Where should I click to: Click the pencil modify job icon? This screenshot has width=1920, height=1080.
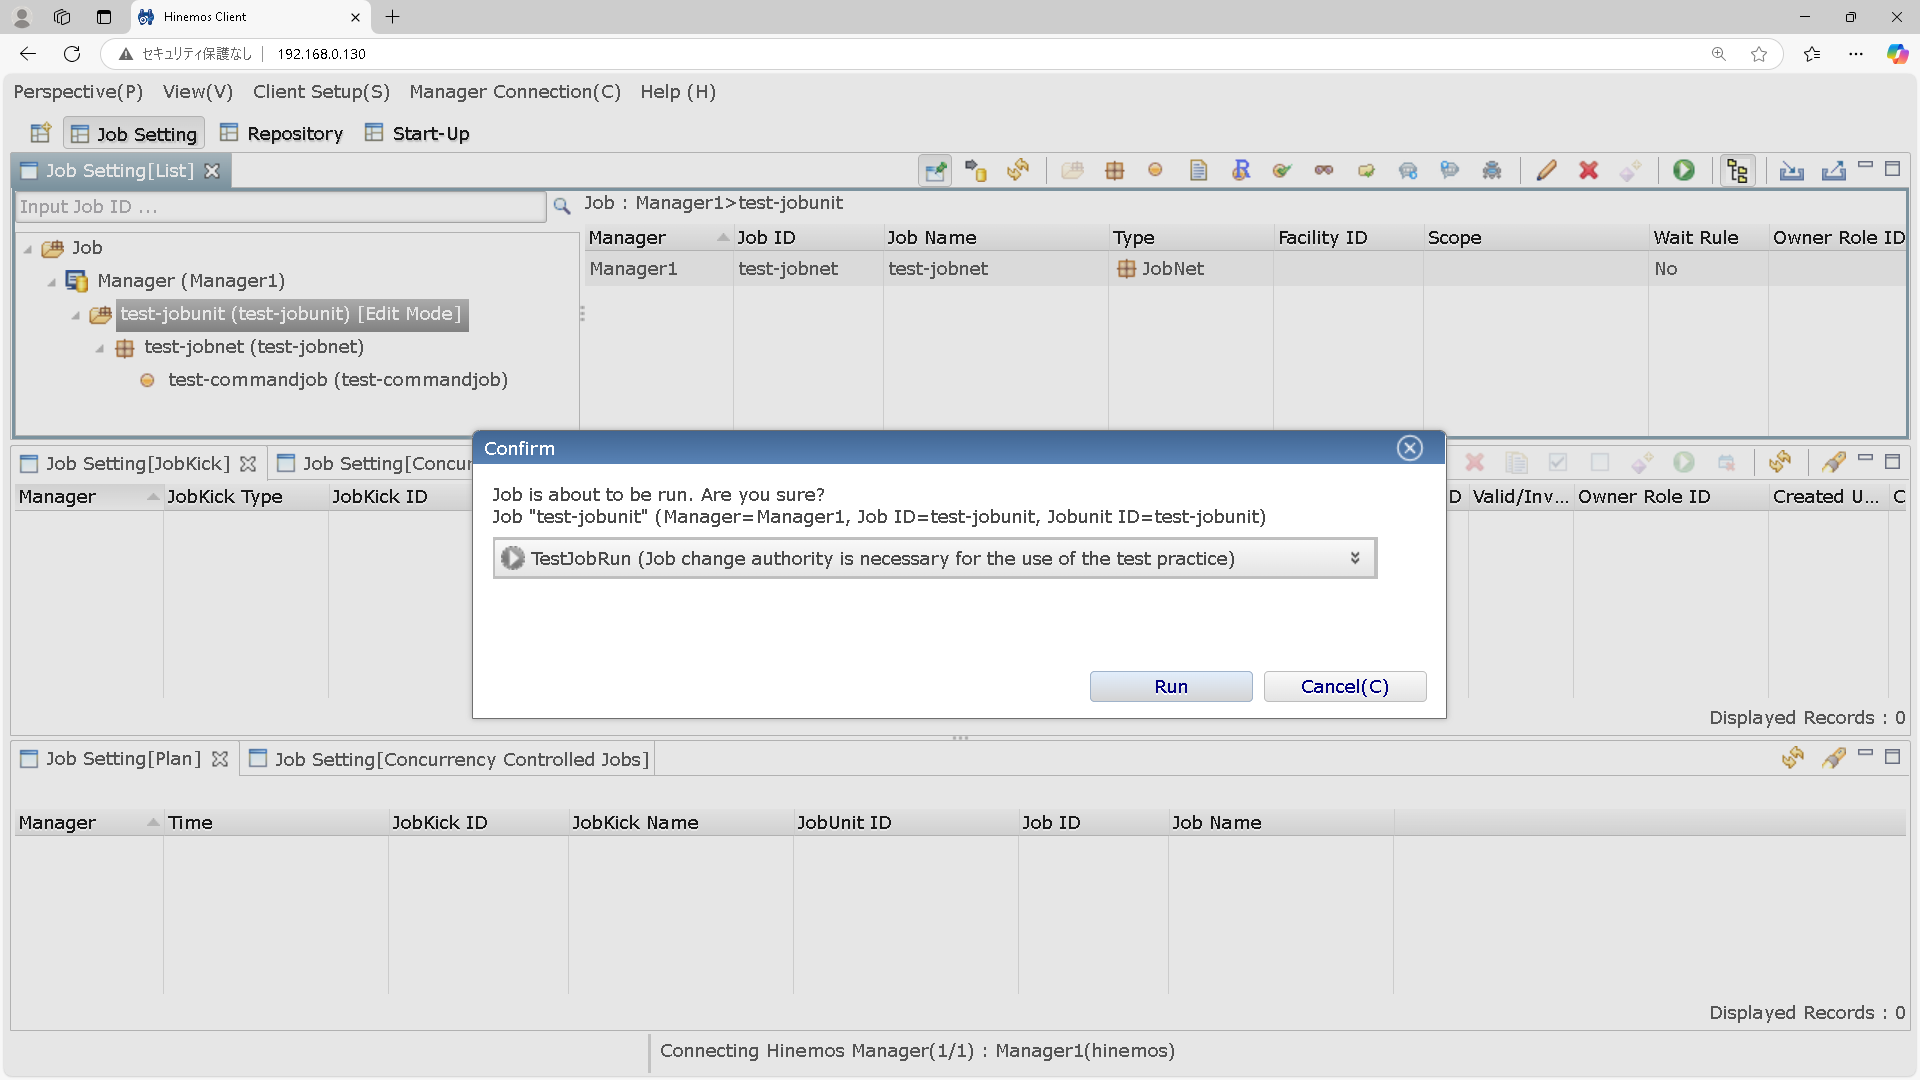pos(1546,170)
